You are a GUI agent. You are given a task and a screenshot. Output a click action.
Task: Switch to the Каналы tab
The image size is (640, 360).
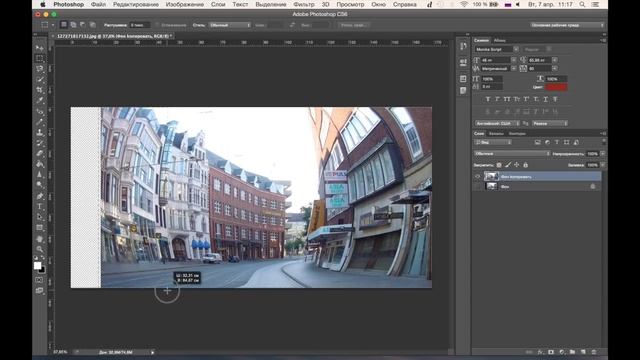tap(496, 133)
